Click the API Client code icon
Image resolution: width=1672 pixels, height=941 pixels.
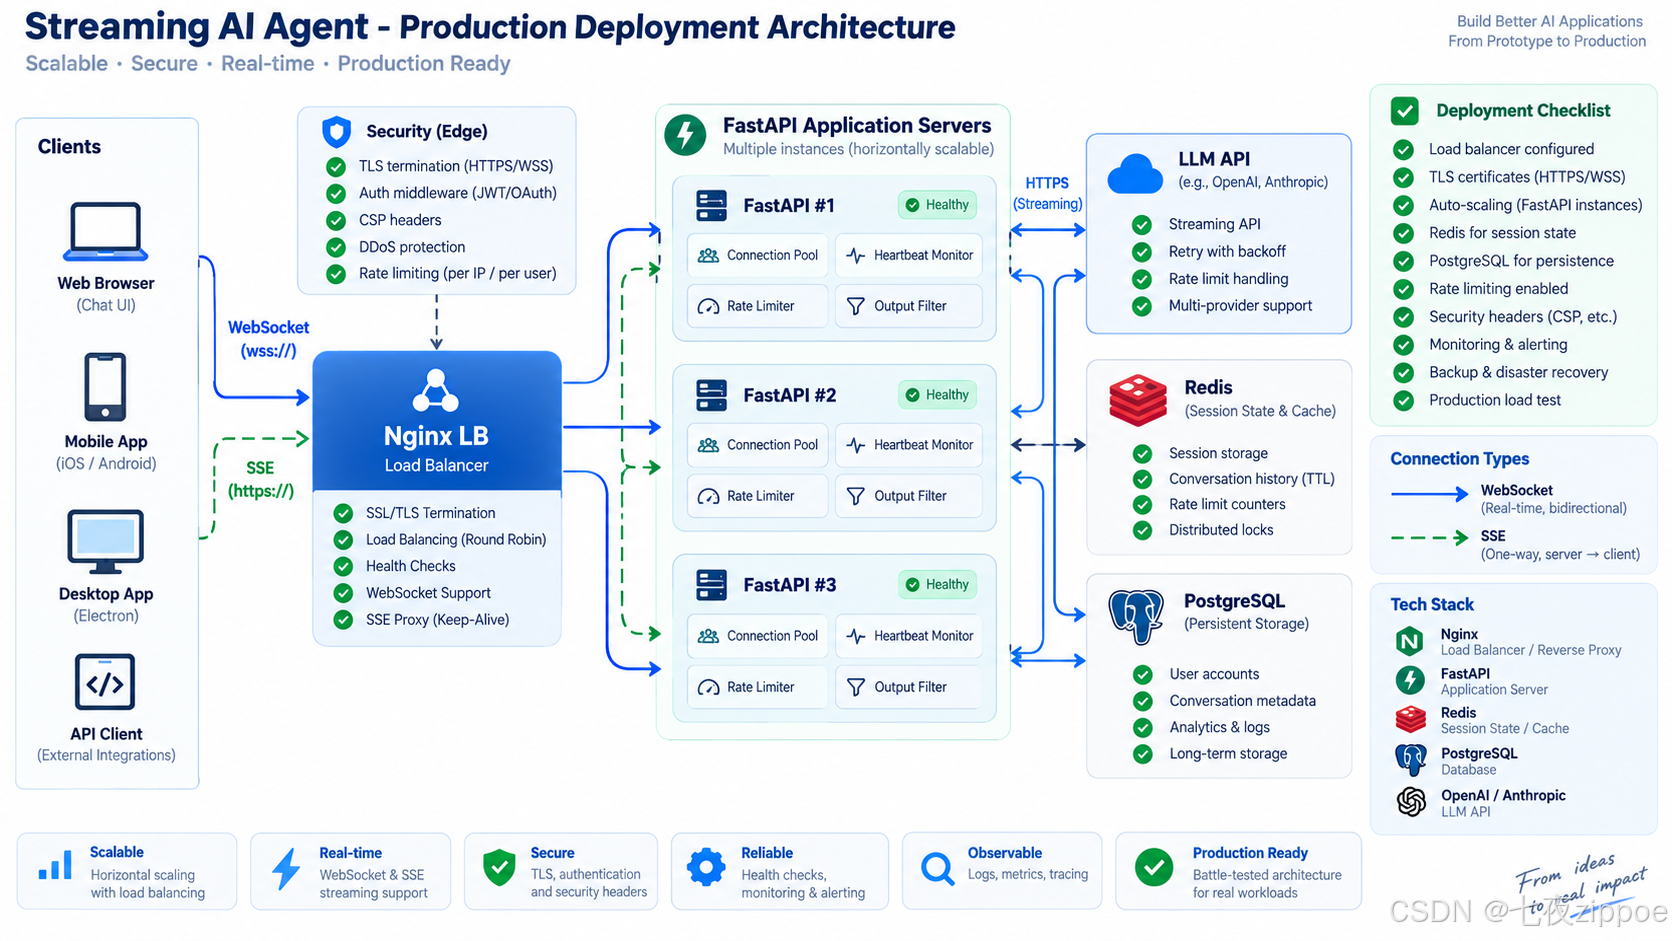pos(105,683)
